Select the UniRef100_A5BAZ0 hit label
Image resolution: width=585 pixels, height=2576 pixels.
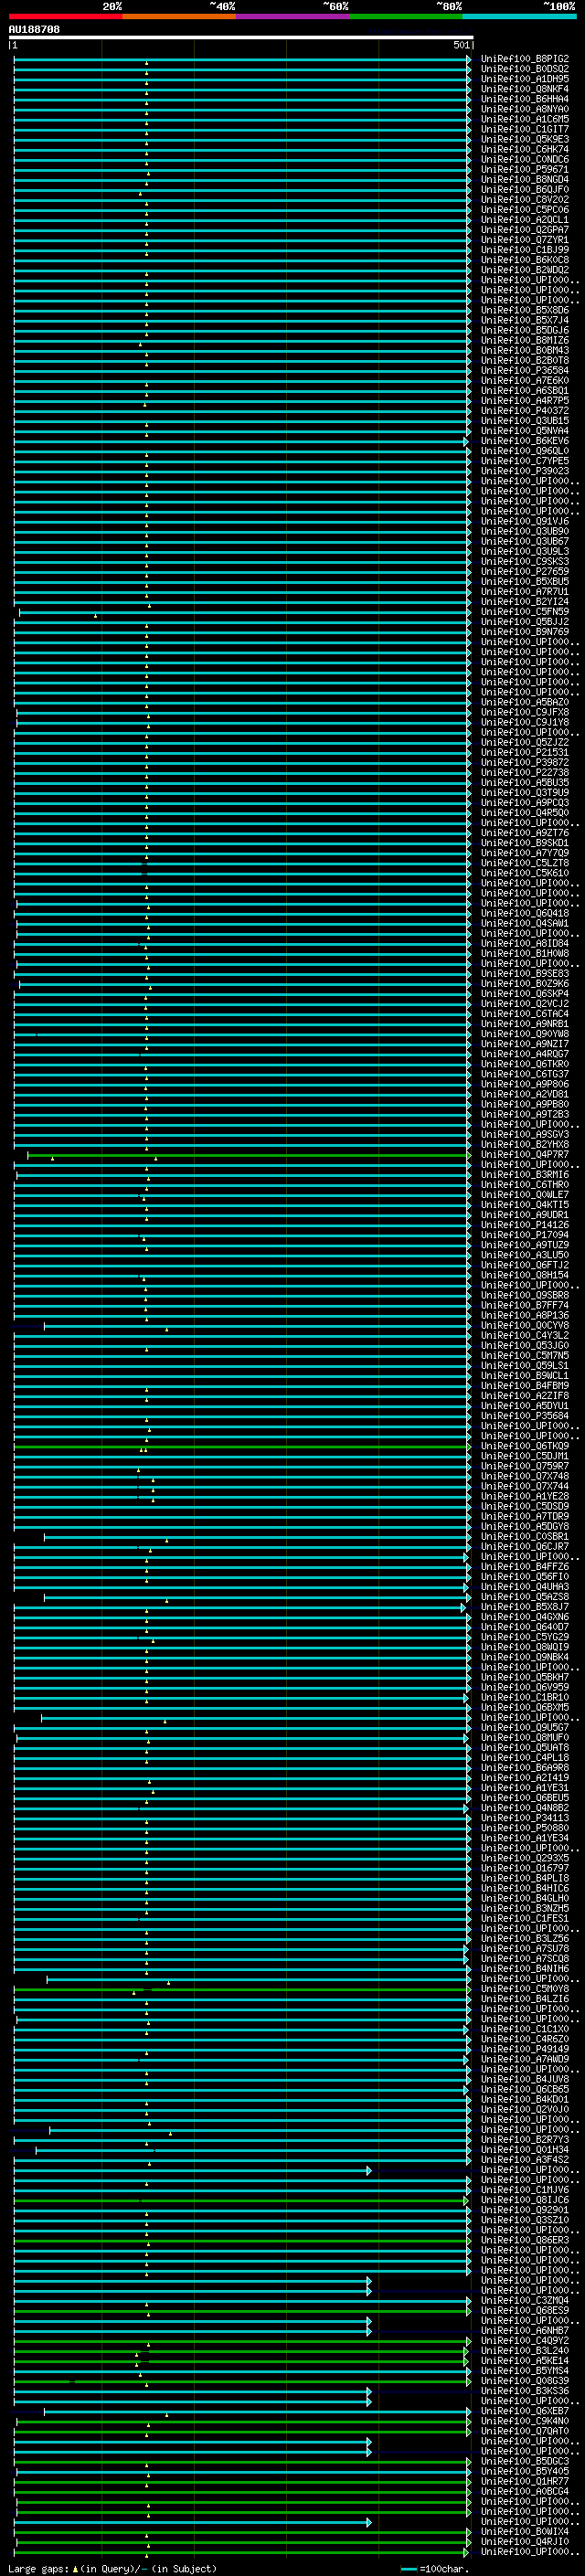click(x=524, y=702)
